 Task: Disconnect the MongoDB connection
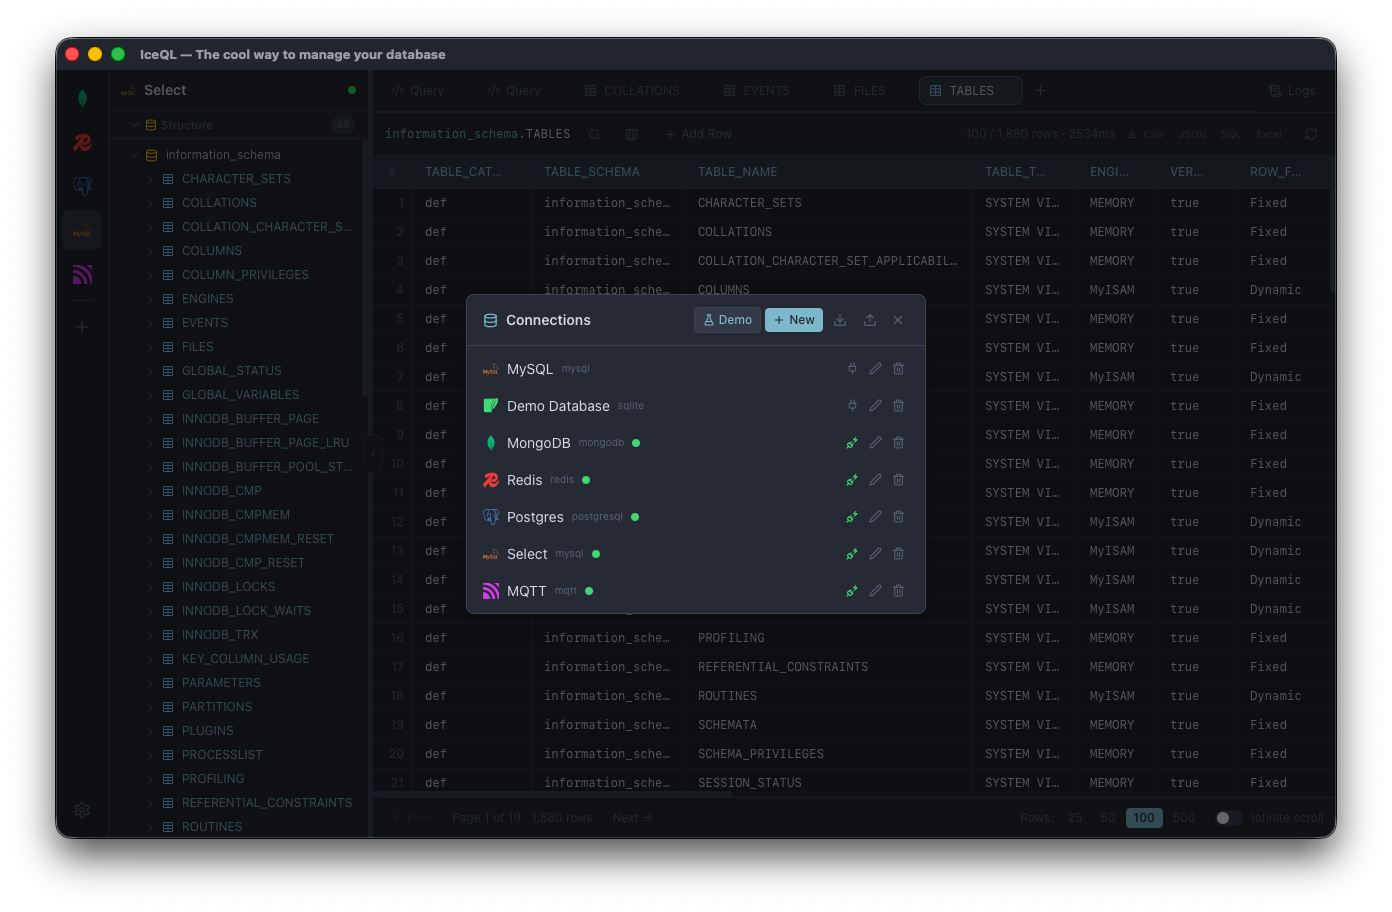point(852,443)
